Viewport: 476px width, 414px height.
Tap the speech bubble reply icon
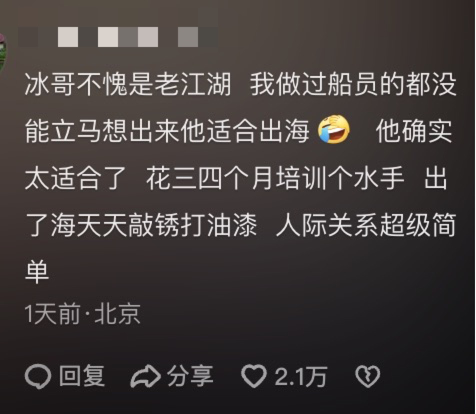pyautogui.click(x=38, y=377)
